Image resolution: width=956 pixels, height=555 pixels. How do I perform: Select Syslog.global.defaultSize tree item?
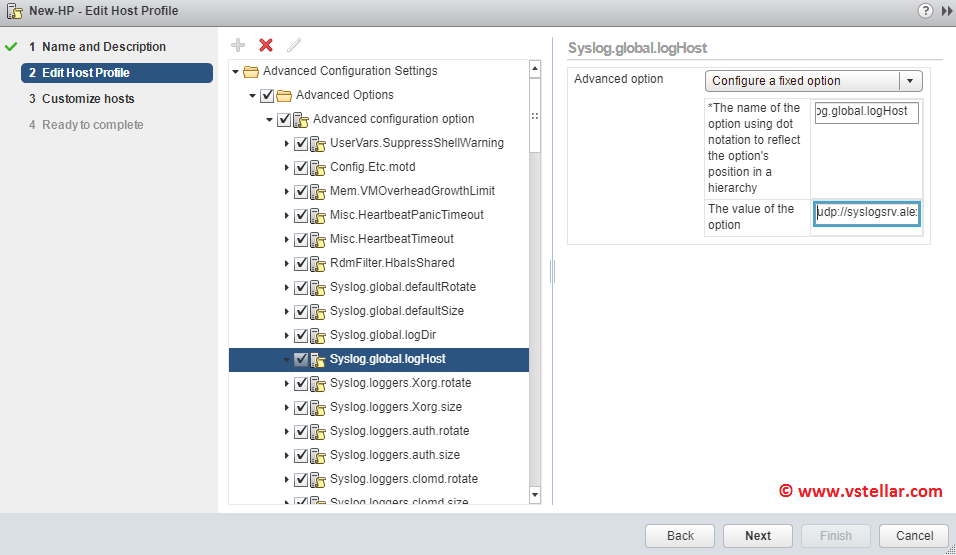pyautogui.click(x=397, y=311)
